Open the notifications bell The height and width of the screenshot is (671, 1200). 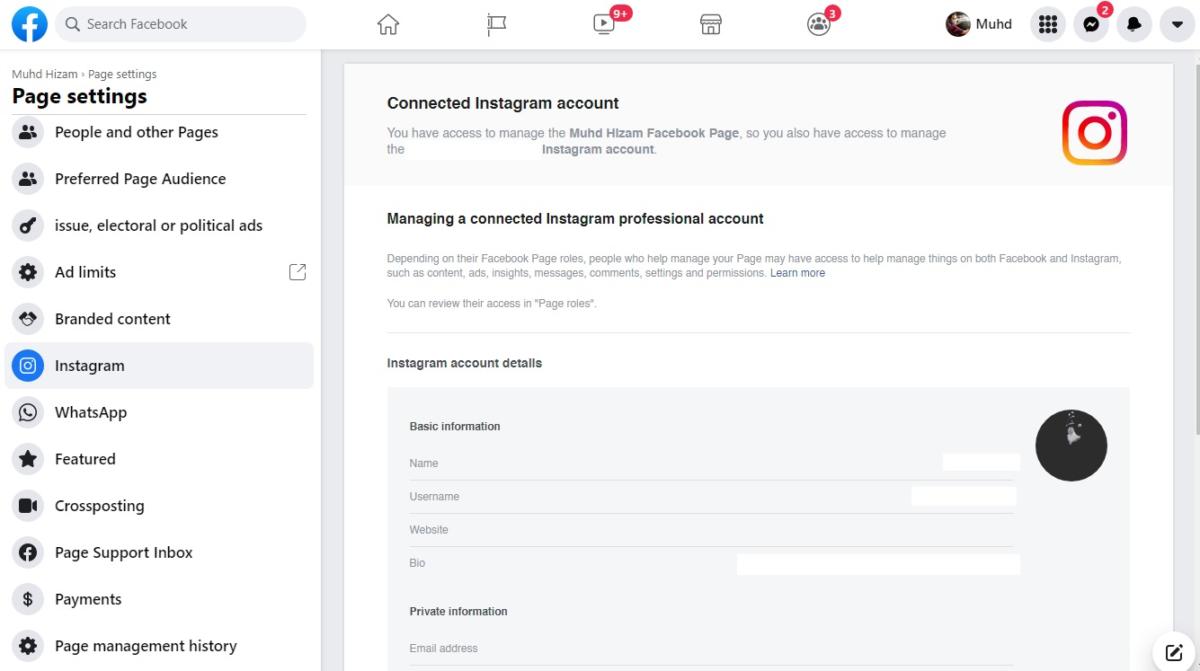pos(1134,24)
